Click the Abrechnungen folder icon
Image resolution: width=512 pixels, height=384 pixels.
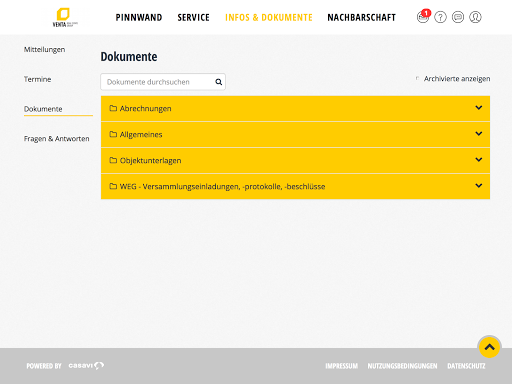[113, 108]
